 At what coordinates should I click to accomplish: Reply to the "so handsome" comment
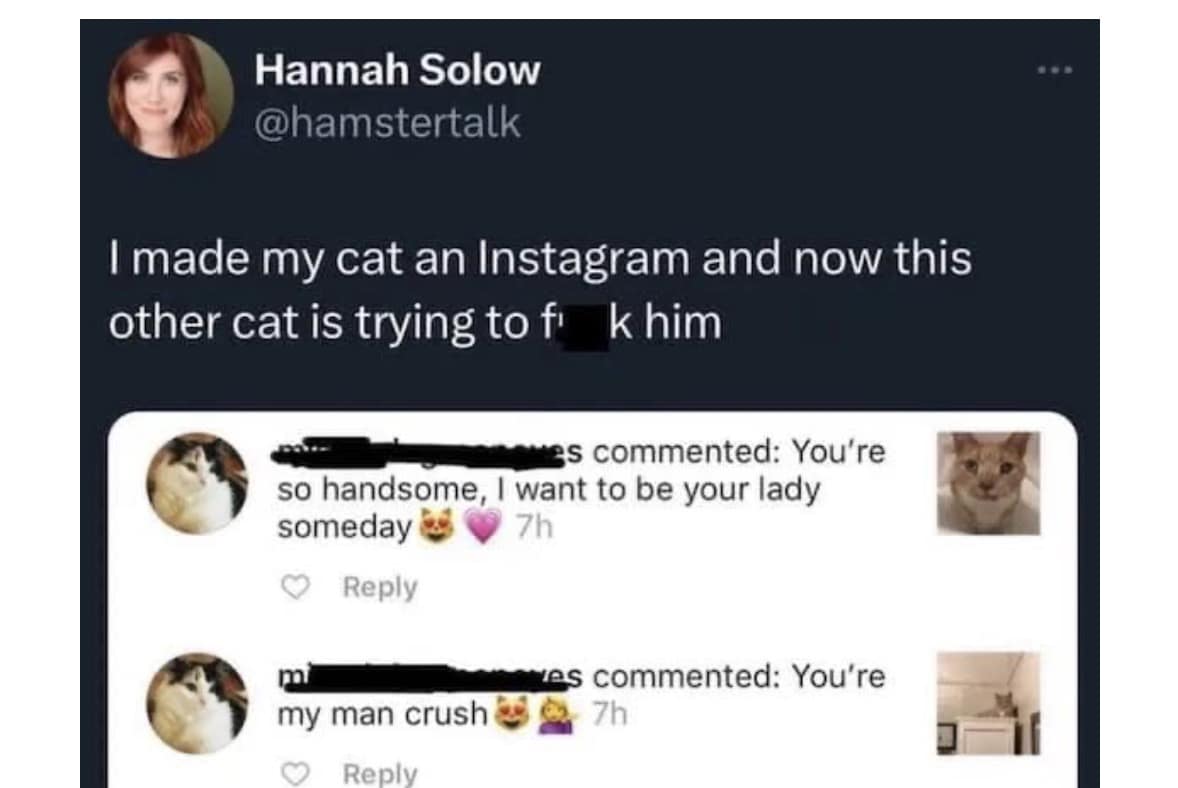coord(380,587)
